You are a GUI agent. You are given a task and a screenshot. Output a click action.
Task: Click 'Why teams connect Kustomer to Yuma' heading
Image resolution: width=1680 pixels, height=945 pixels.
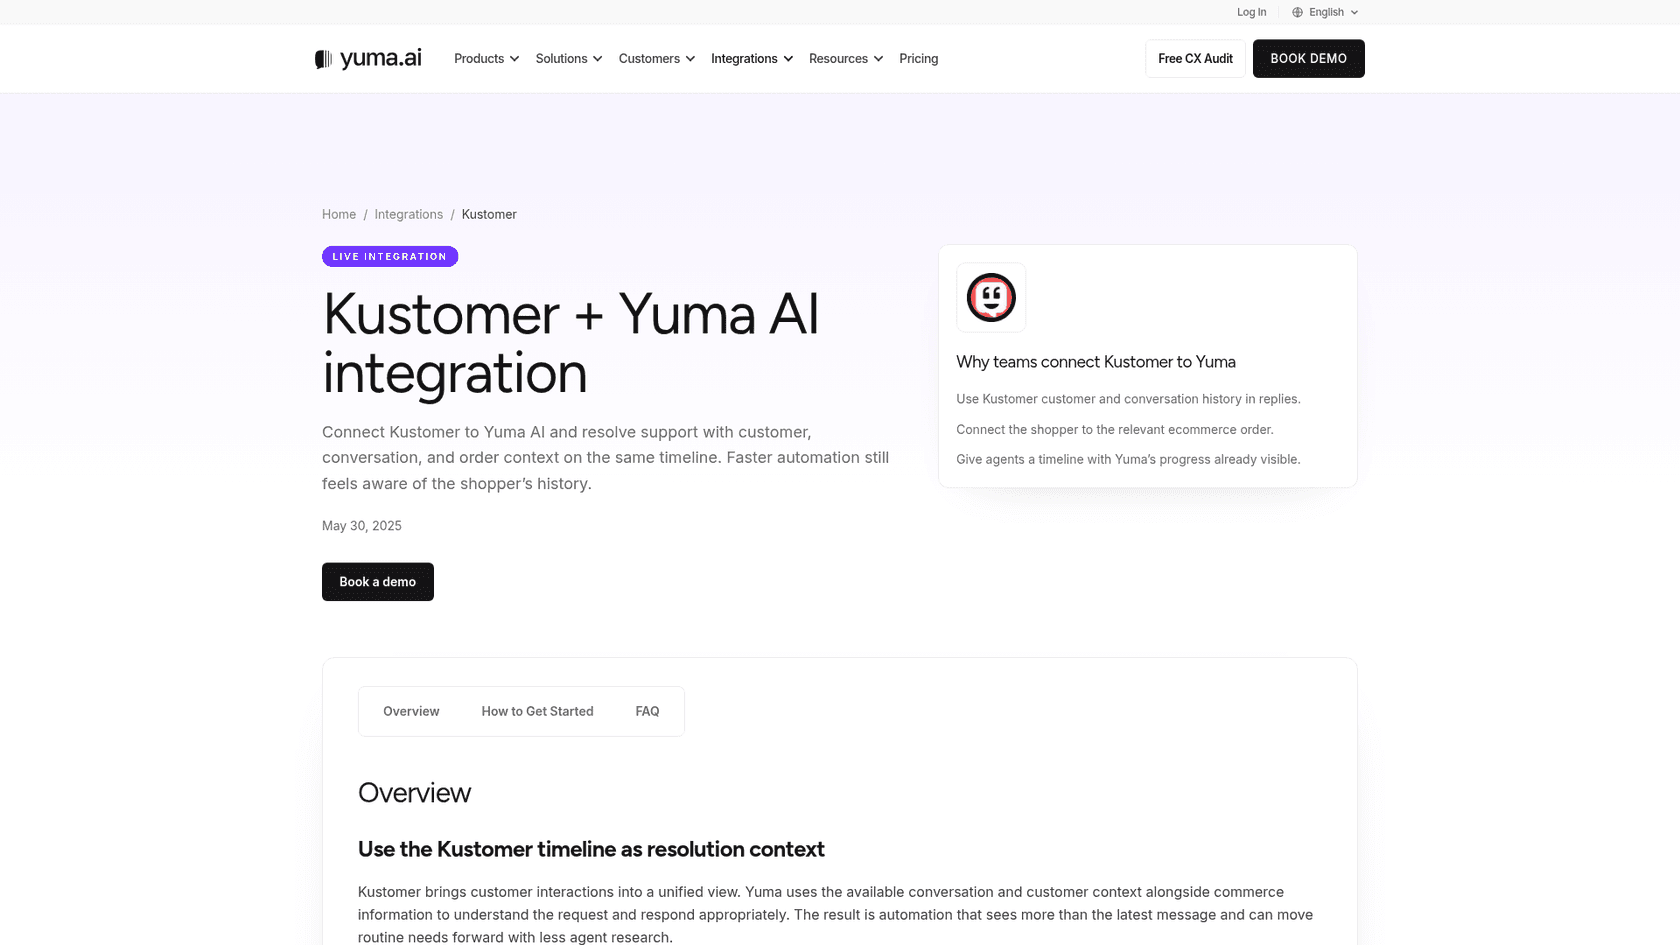coord(1095,362)
